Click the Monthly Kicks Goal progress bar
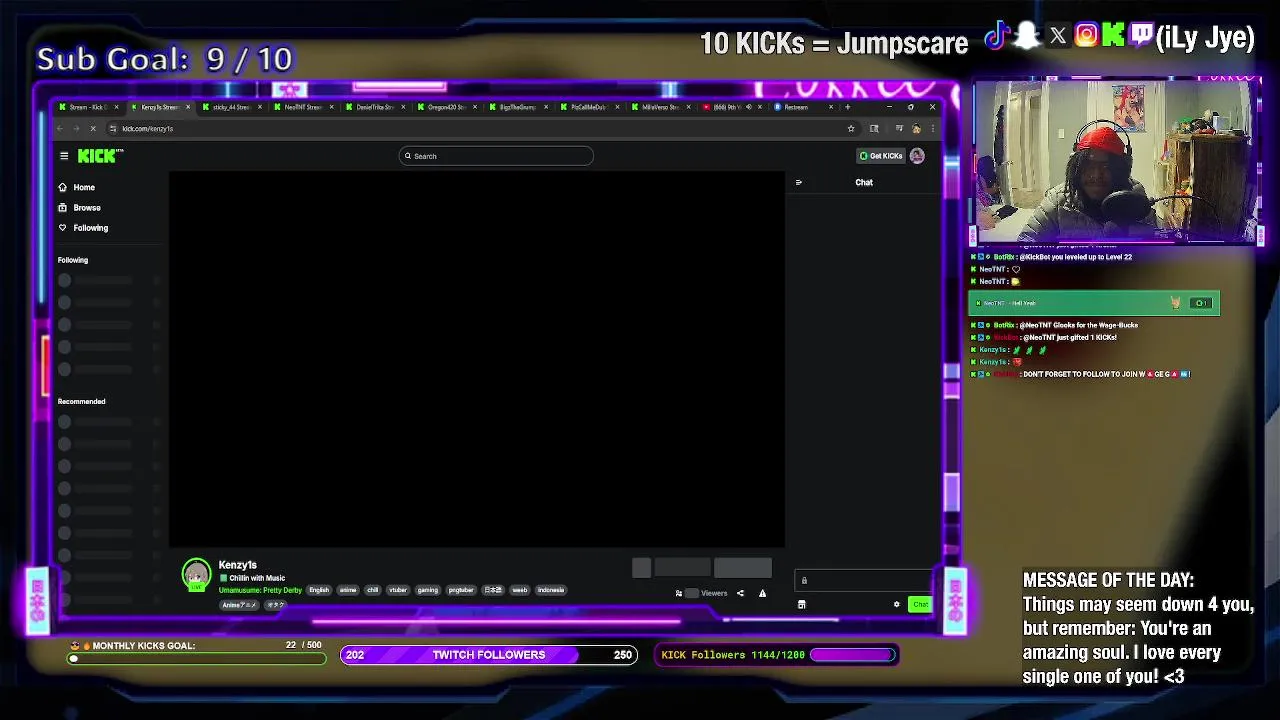This screenshot has width=1280, height=720. click(197, 658)
